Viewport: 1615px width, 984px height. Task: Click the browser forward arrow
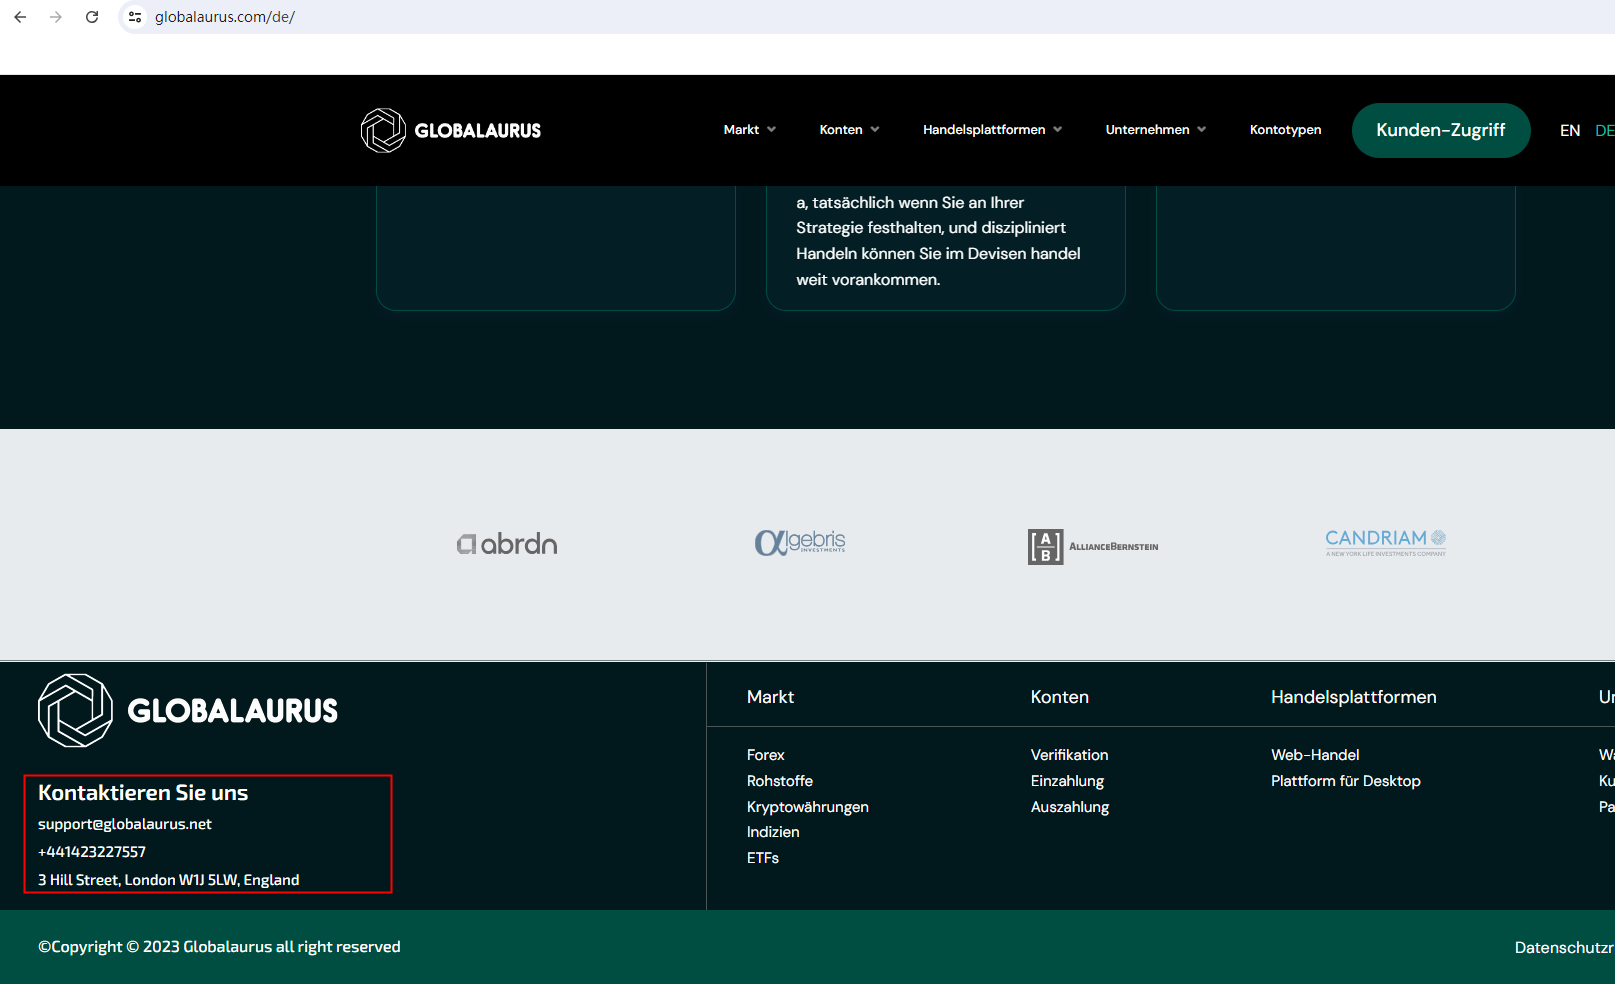coord(56,17)
